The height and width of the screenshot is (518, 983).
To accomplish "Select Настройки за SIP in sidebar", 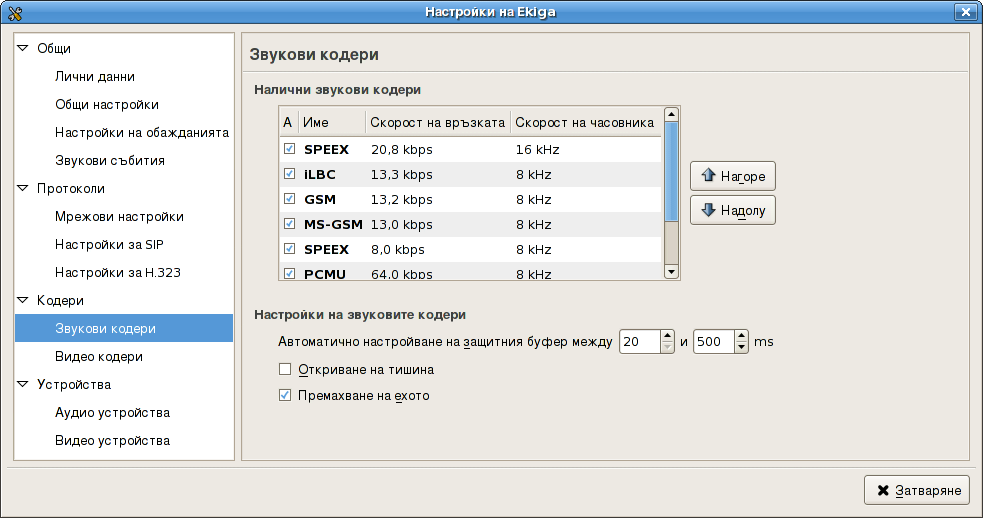I will pos(104,244).
